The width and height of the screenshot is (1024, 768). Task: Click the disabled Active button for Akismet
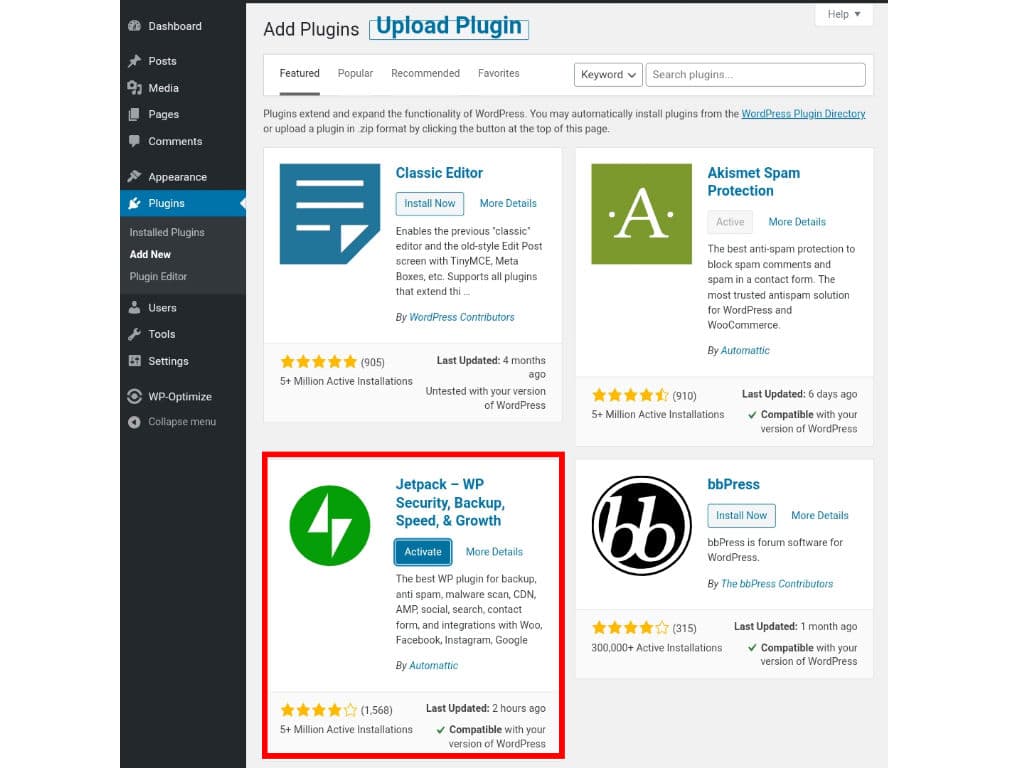click(x=730, y=222)
